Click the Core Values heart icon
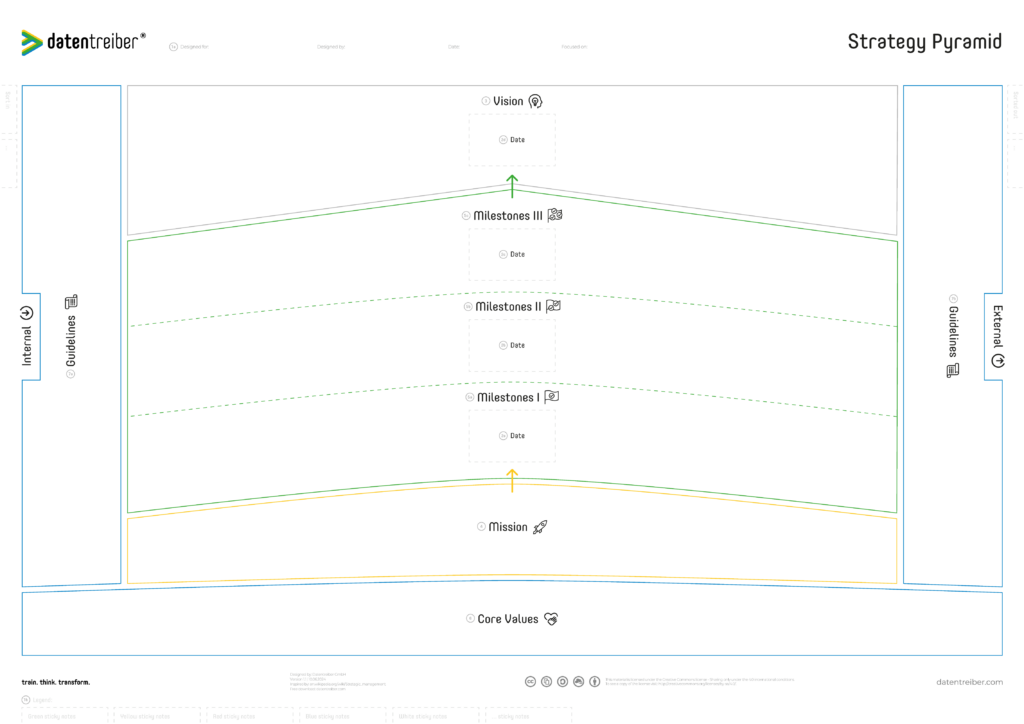 pyautogui.click(x=550, y=619)
